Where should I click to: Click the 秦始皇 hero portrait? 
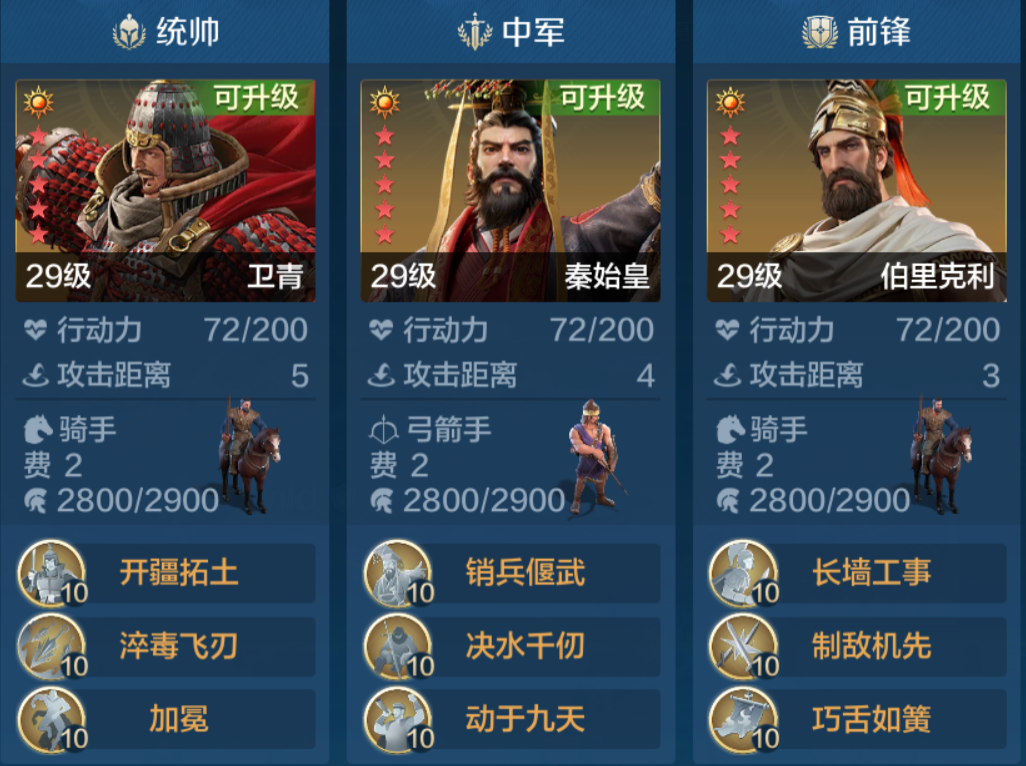click(510, 190)
